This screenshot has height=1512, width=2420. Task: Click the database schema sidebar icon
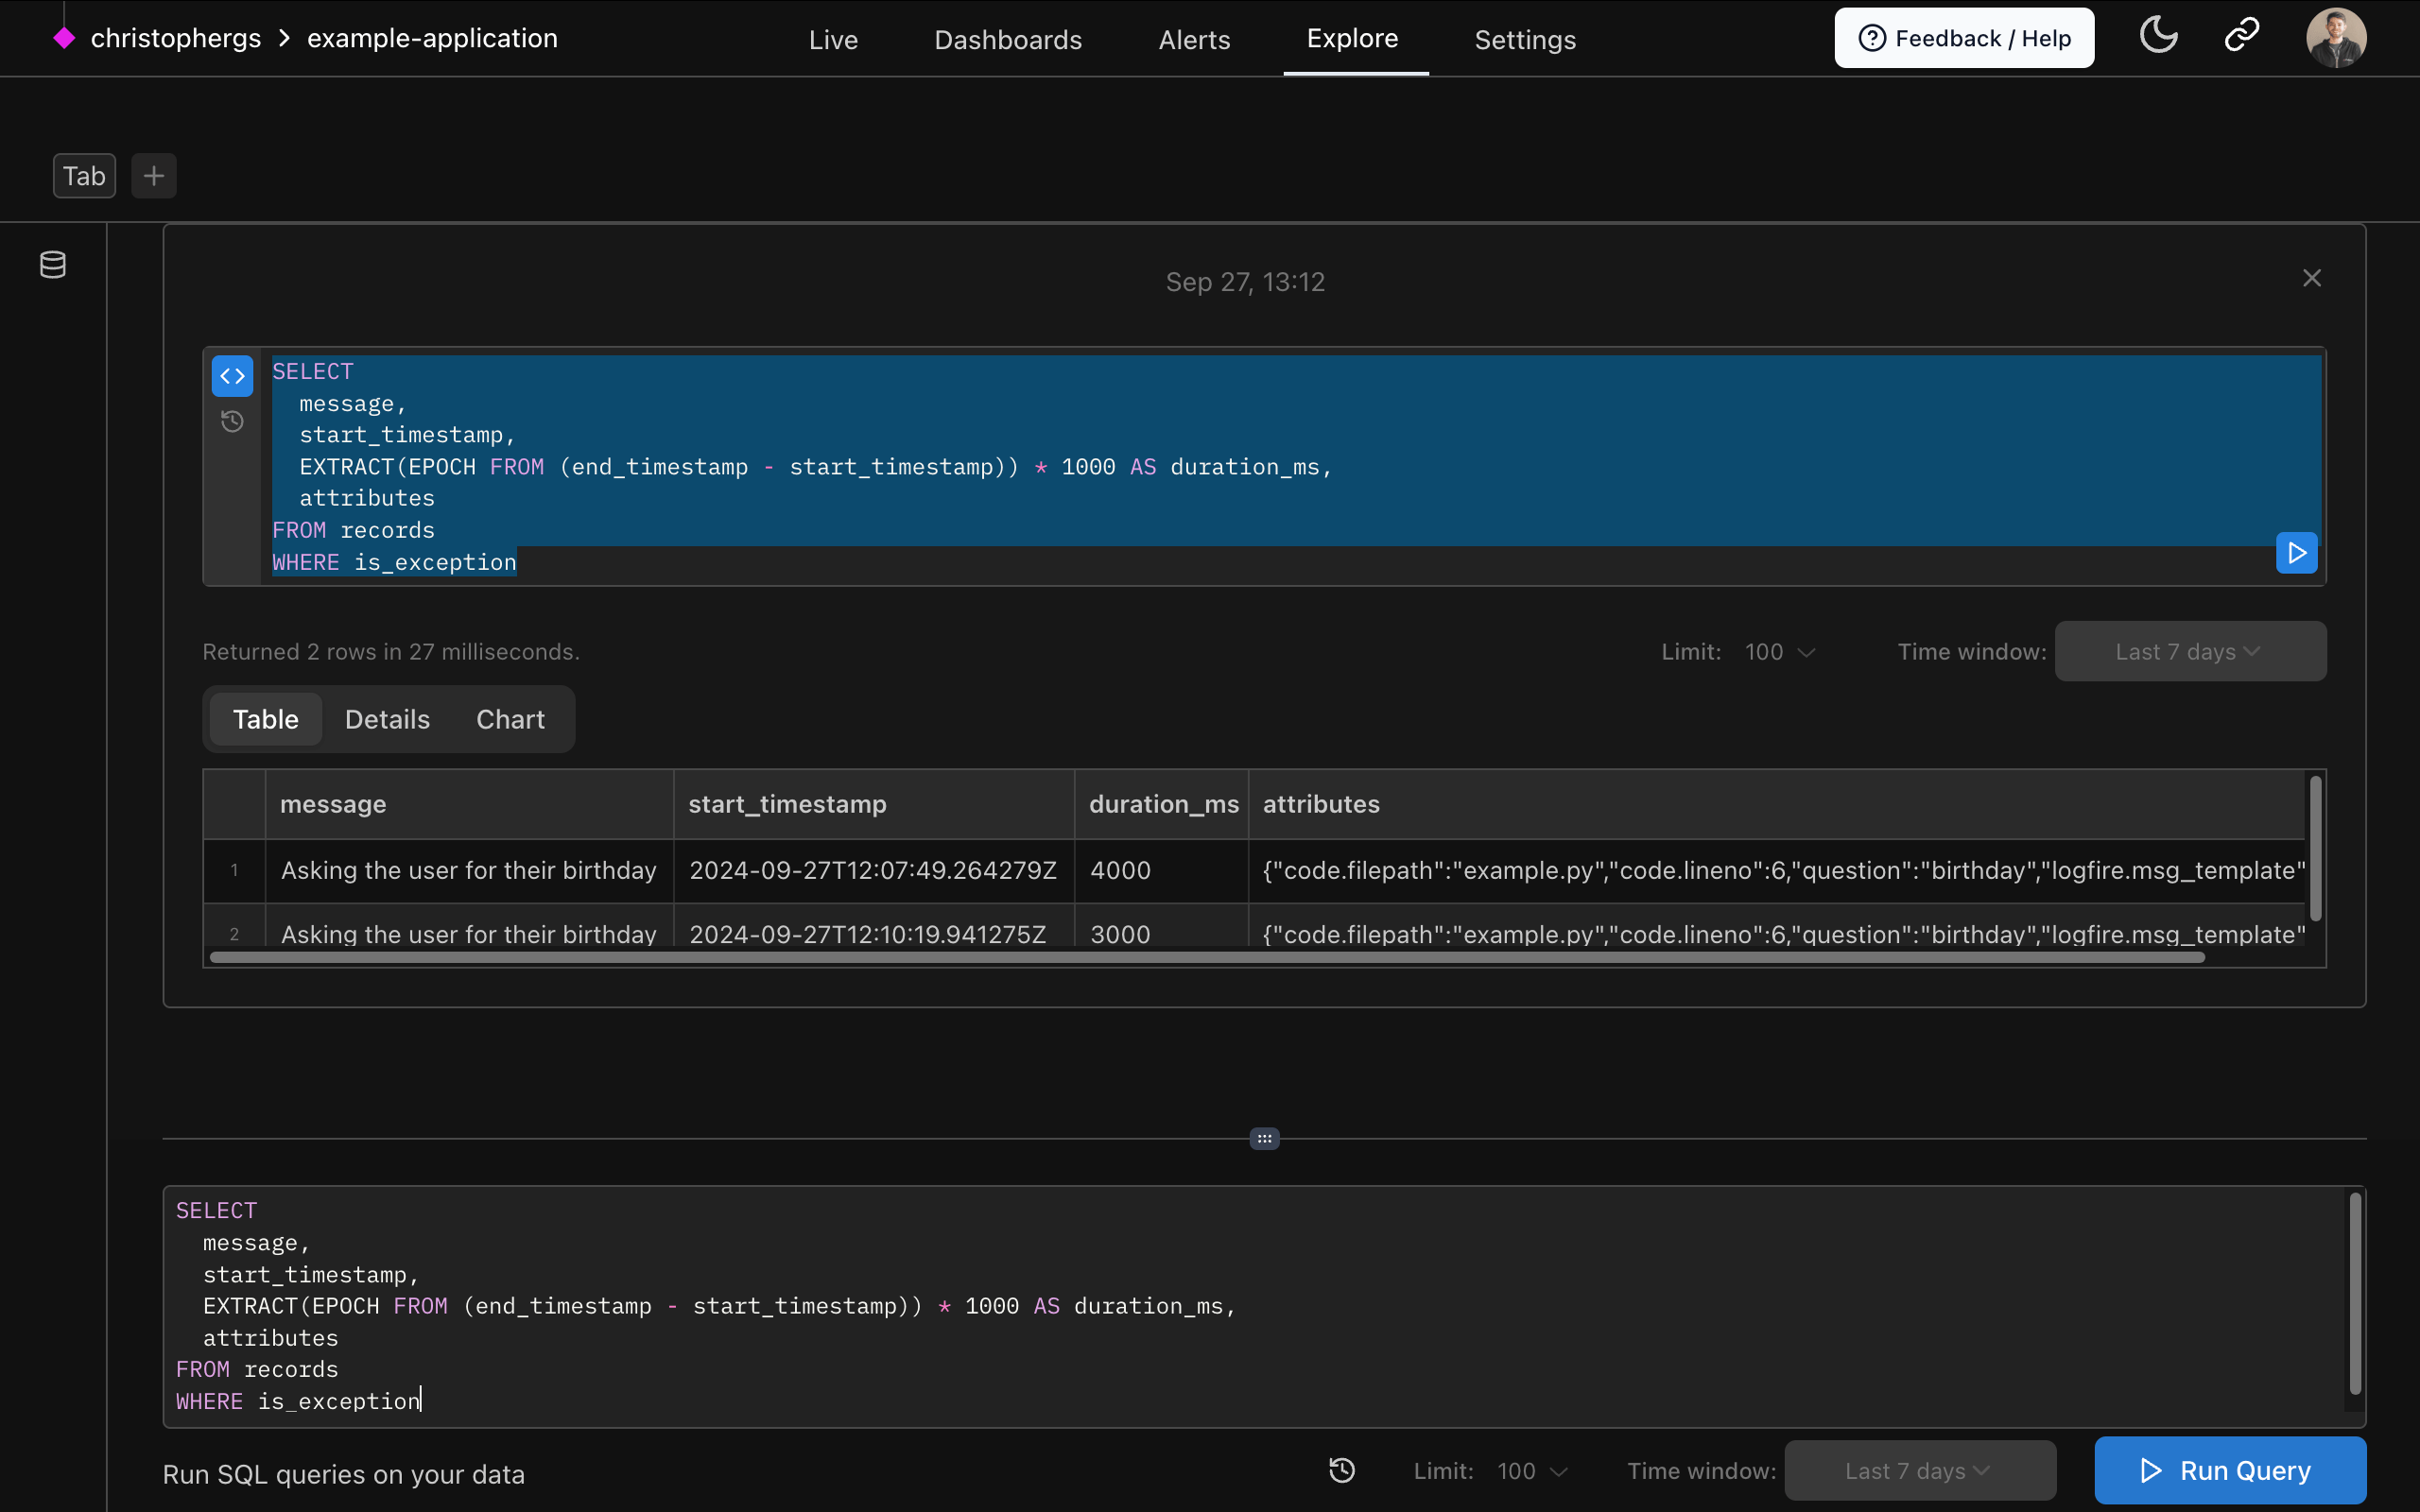53,265
